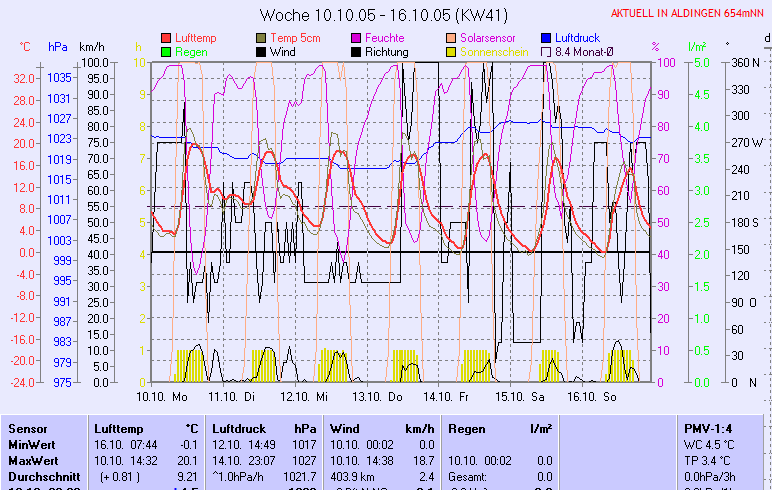This screenshot has height=490, width=772.
Task: Click the 8.4 Monat-Ø legend box
Action: tap(546, 52)
